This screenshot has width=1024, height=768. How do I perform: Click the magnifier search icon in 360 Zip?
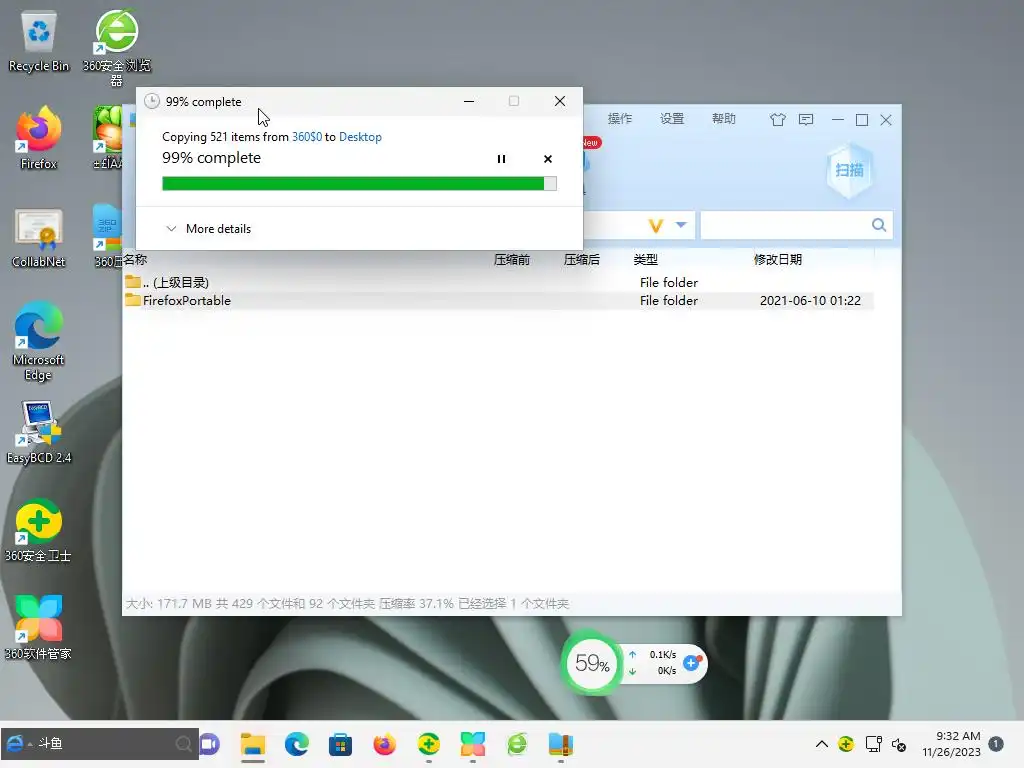pos(879,225)
